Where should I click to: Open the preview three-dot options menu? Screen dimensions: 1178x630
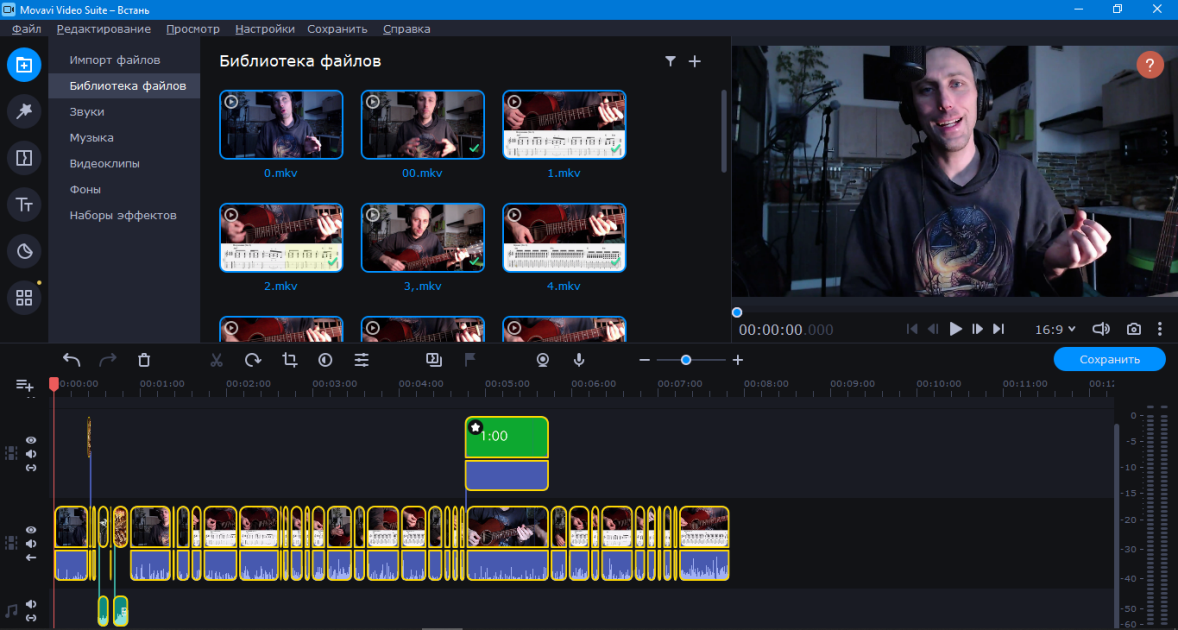click(1160, 329)
